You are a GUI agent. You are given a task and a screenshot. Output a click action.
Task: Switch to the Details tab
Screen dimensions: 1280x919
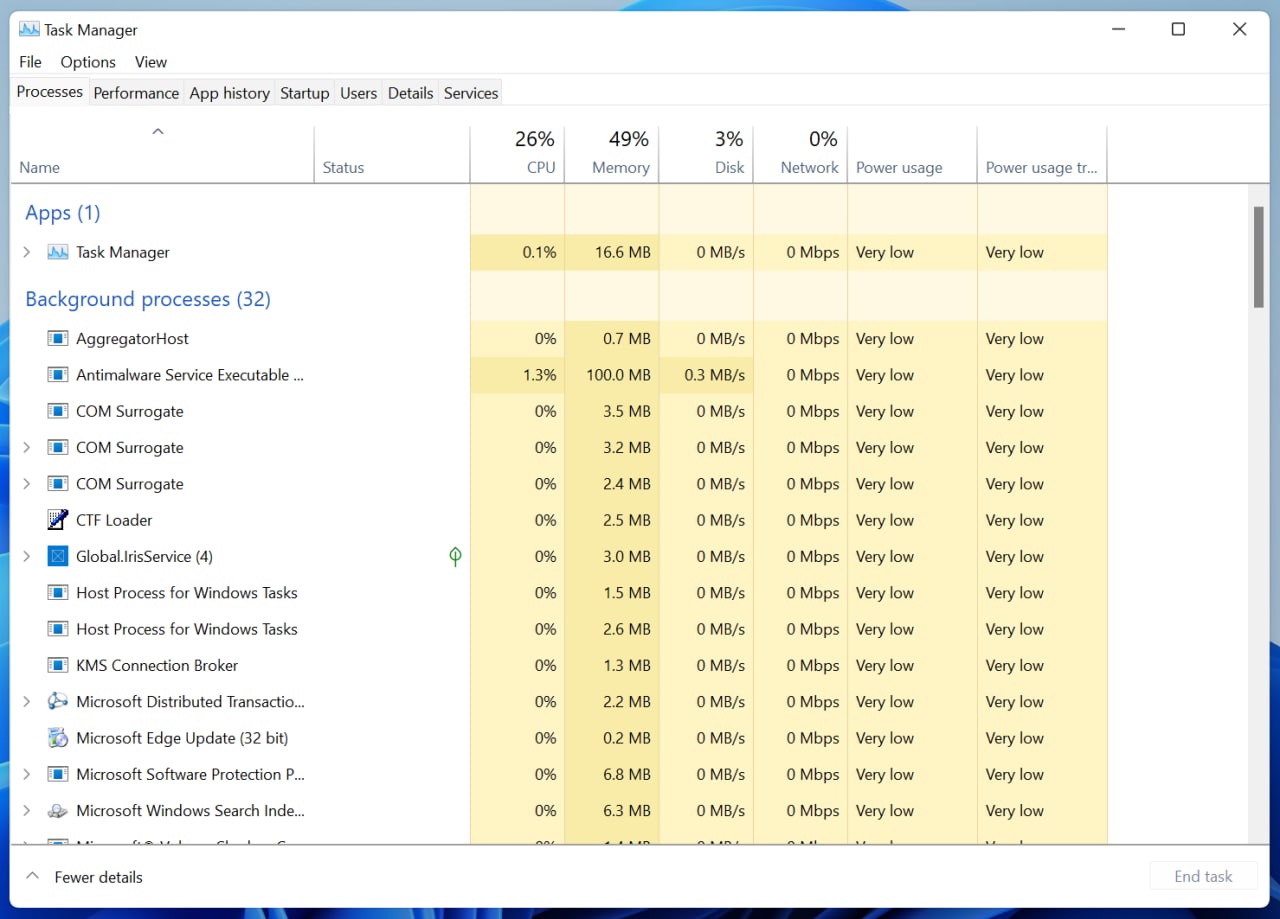(x=410, y=93)
